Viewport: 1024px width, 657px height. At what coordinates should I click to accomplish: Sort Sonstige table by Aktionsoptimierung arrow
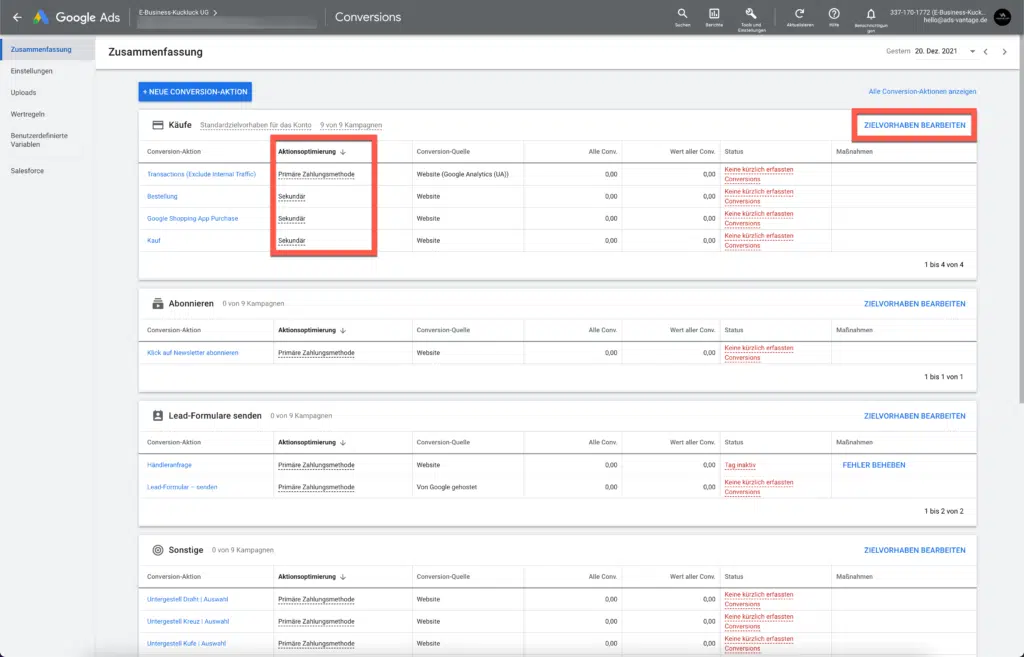[x=343, y=577]
